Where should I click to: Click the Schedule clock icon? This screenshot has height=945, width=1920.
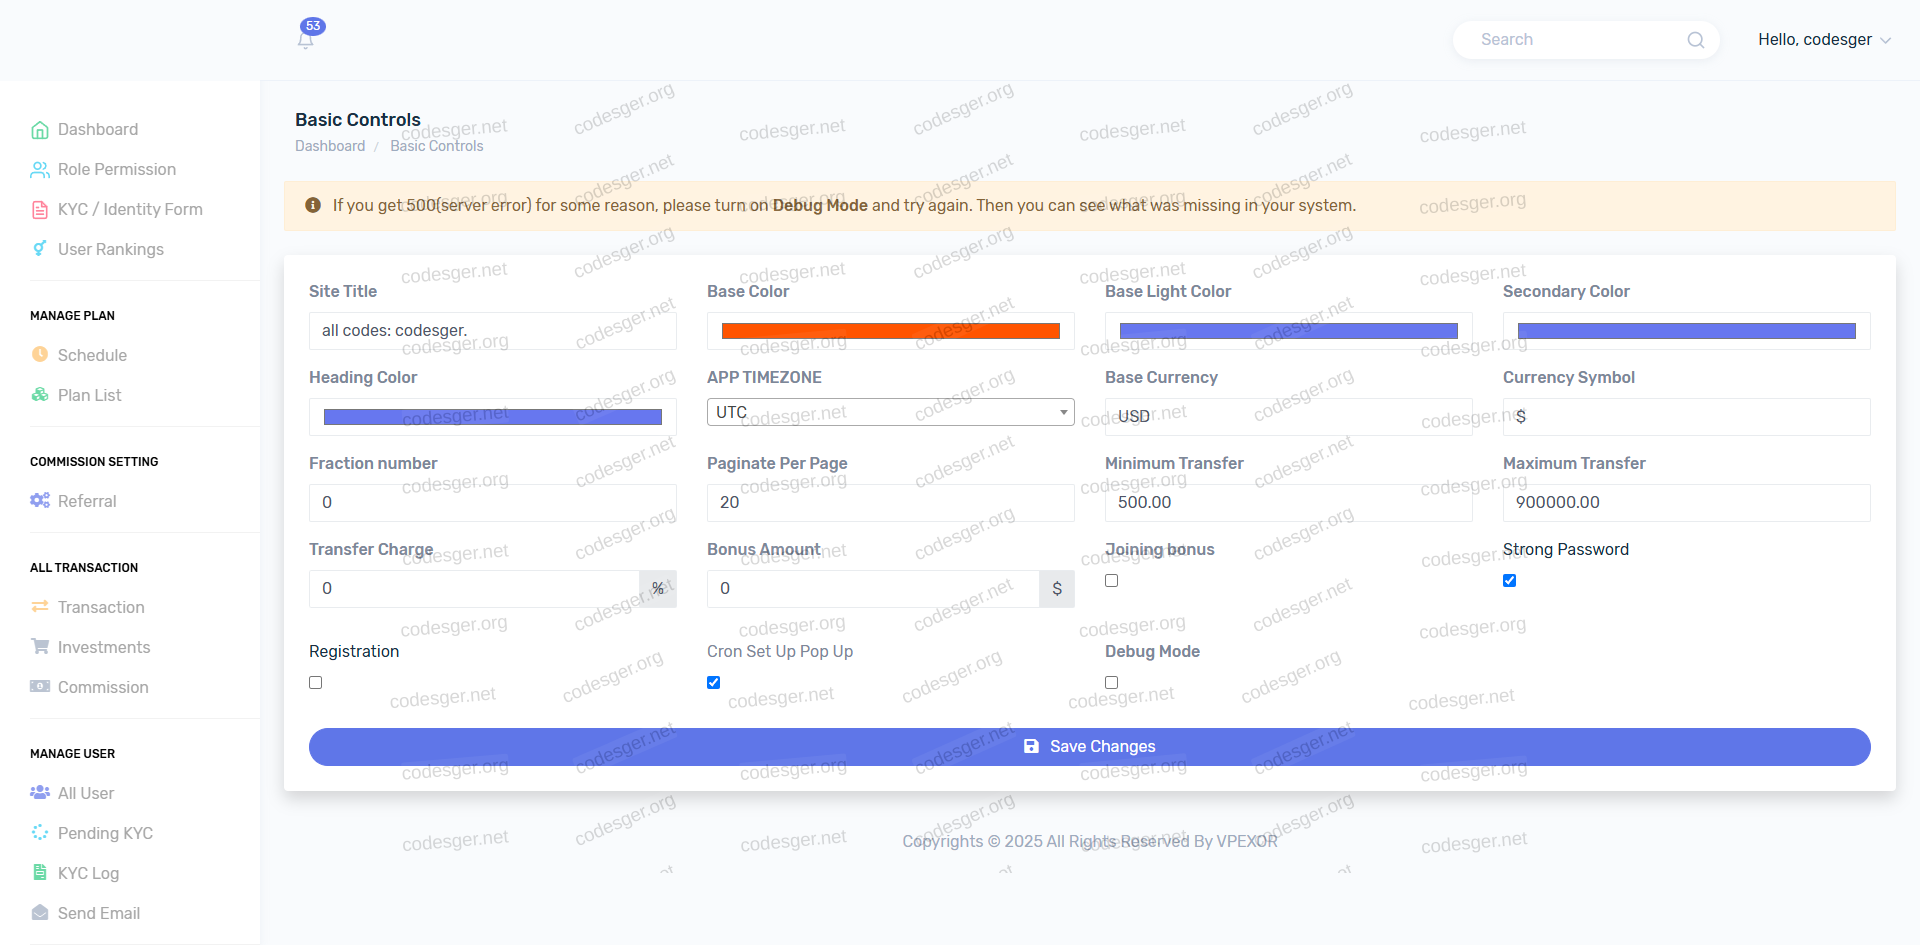pyautogui.click(x=40, y=354)
